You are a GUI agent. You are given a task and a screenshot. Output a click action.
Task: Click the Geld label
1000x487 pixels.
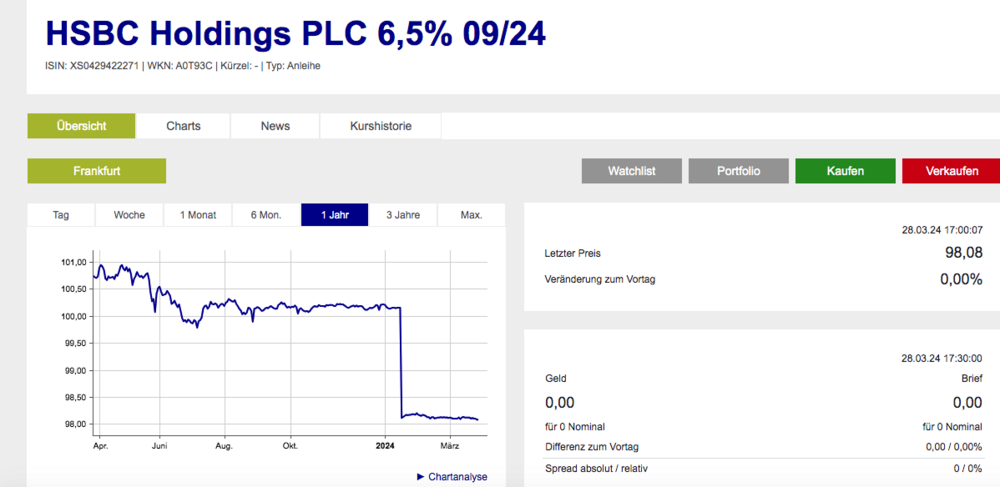pyautogui.click(x=555, y=379)
